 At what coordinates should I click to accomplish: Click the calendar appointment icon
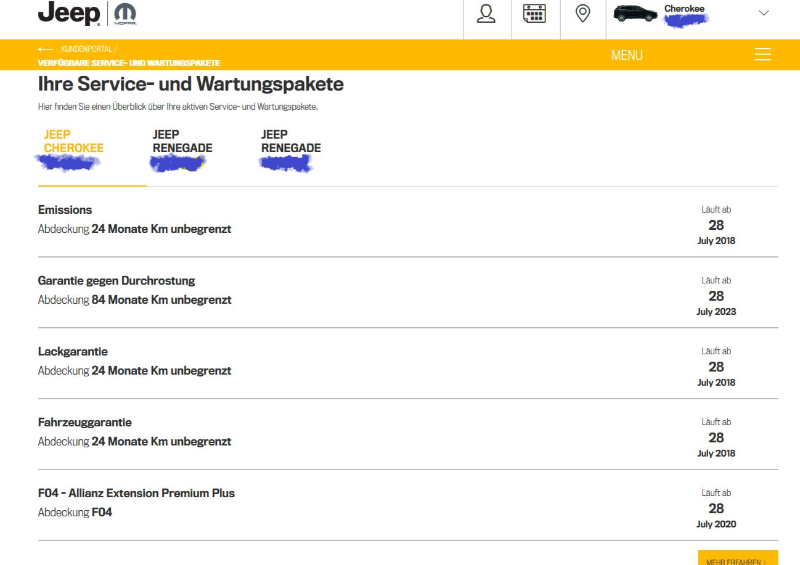click(534, 14)
